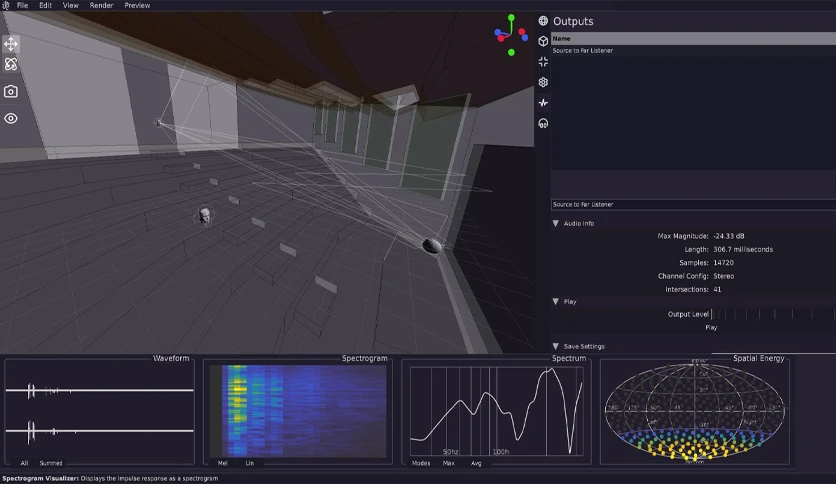Select Avg mode in Spectrum

coord(476,463)
